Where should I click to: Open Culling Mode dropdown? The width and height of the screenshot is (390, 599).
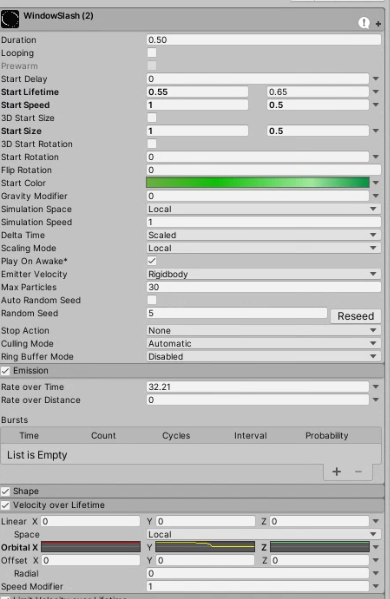tap(264, 343)
